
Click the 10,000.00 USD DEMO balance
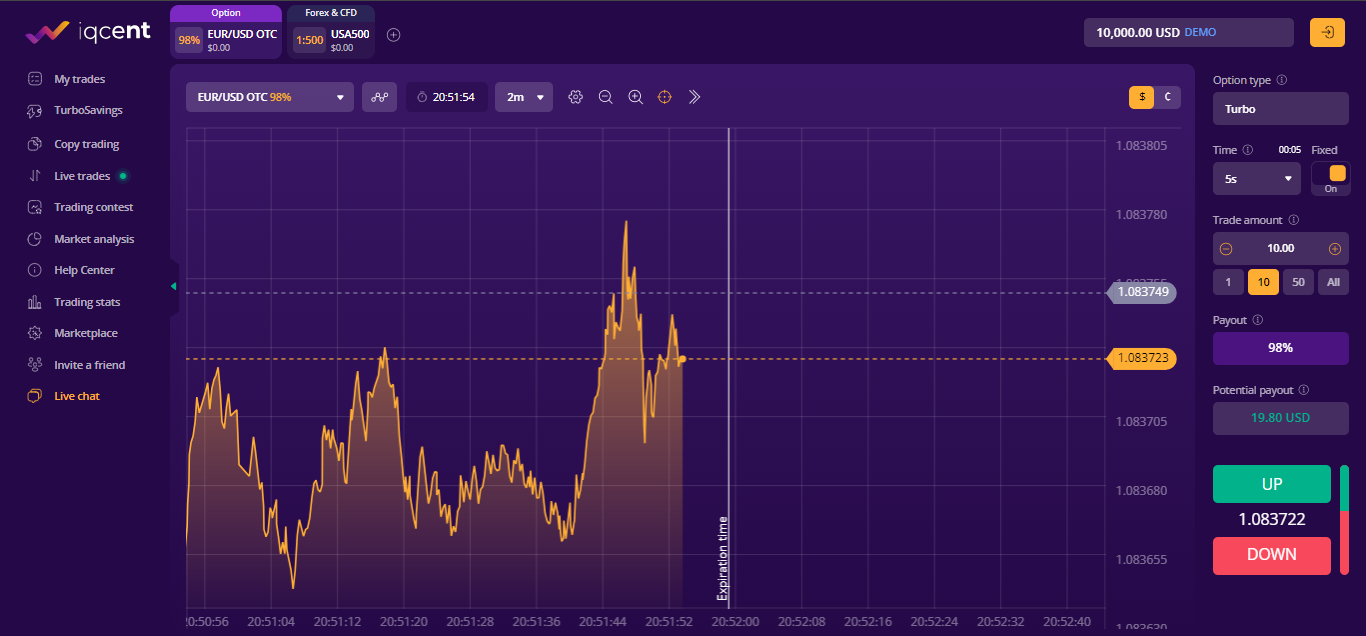1189,32
